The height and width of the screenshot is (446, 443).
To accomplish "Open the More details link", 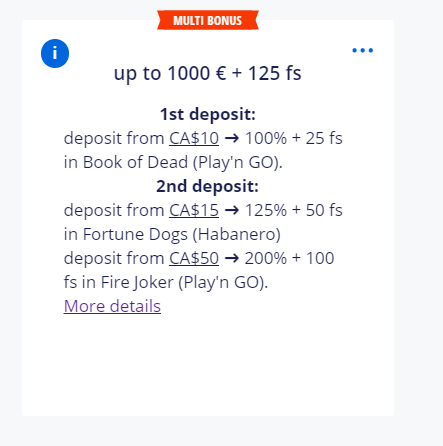I will pos(112,306).
